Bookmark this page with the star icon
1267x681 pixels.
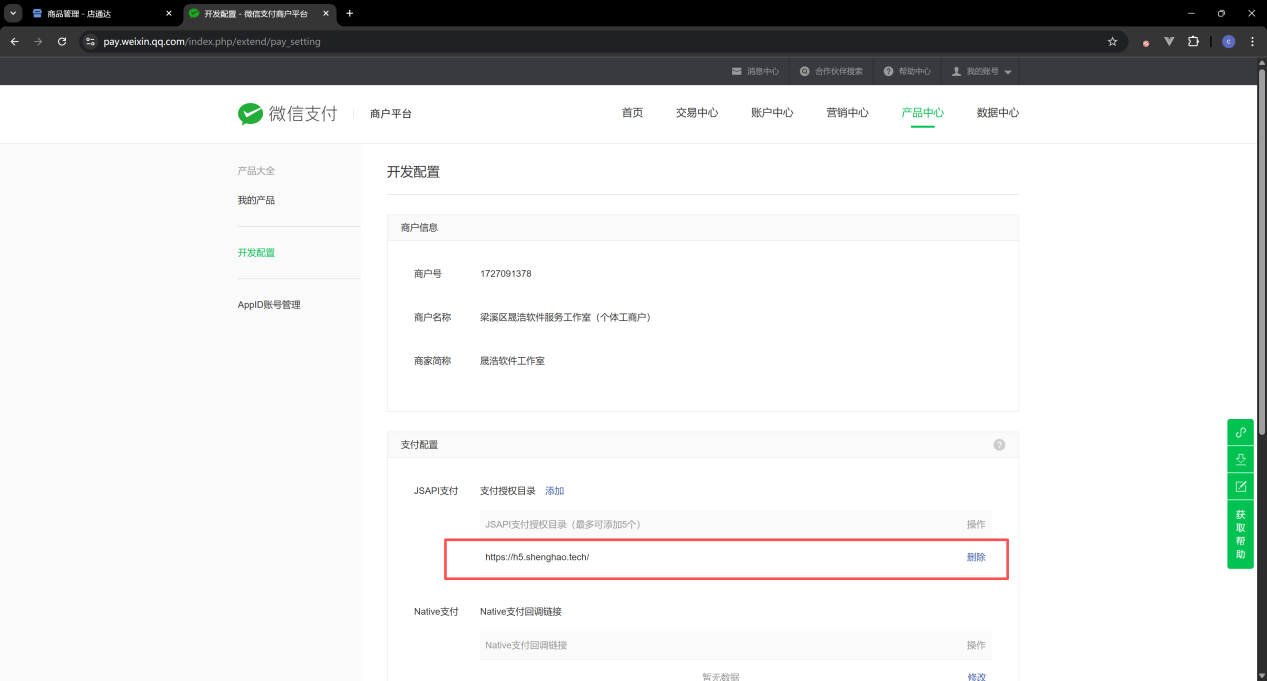click(x=1112, y=42)
